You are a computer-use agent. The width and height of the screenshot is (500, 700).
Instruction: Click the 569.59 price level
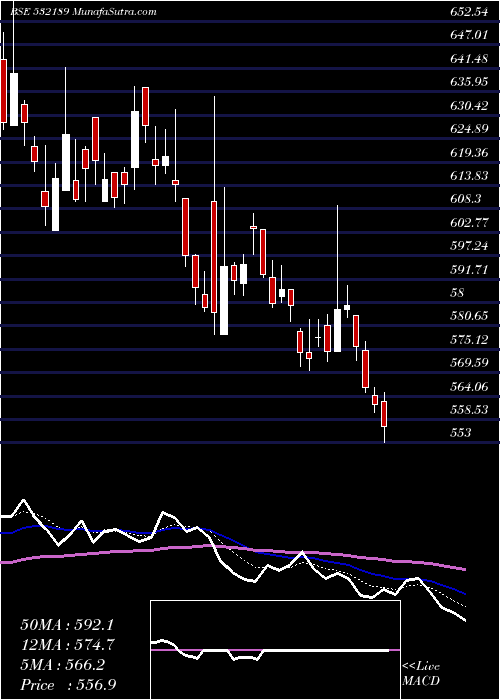469,362
